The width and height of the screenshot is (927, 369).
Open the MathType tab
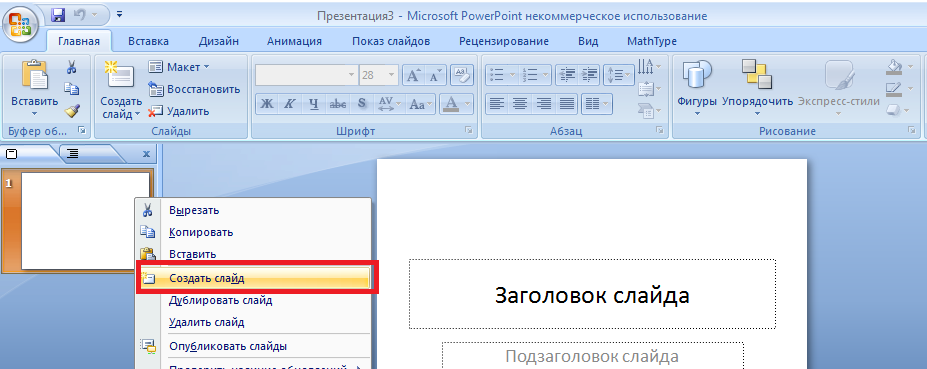point(652,41)
